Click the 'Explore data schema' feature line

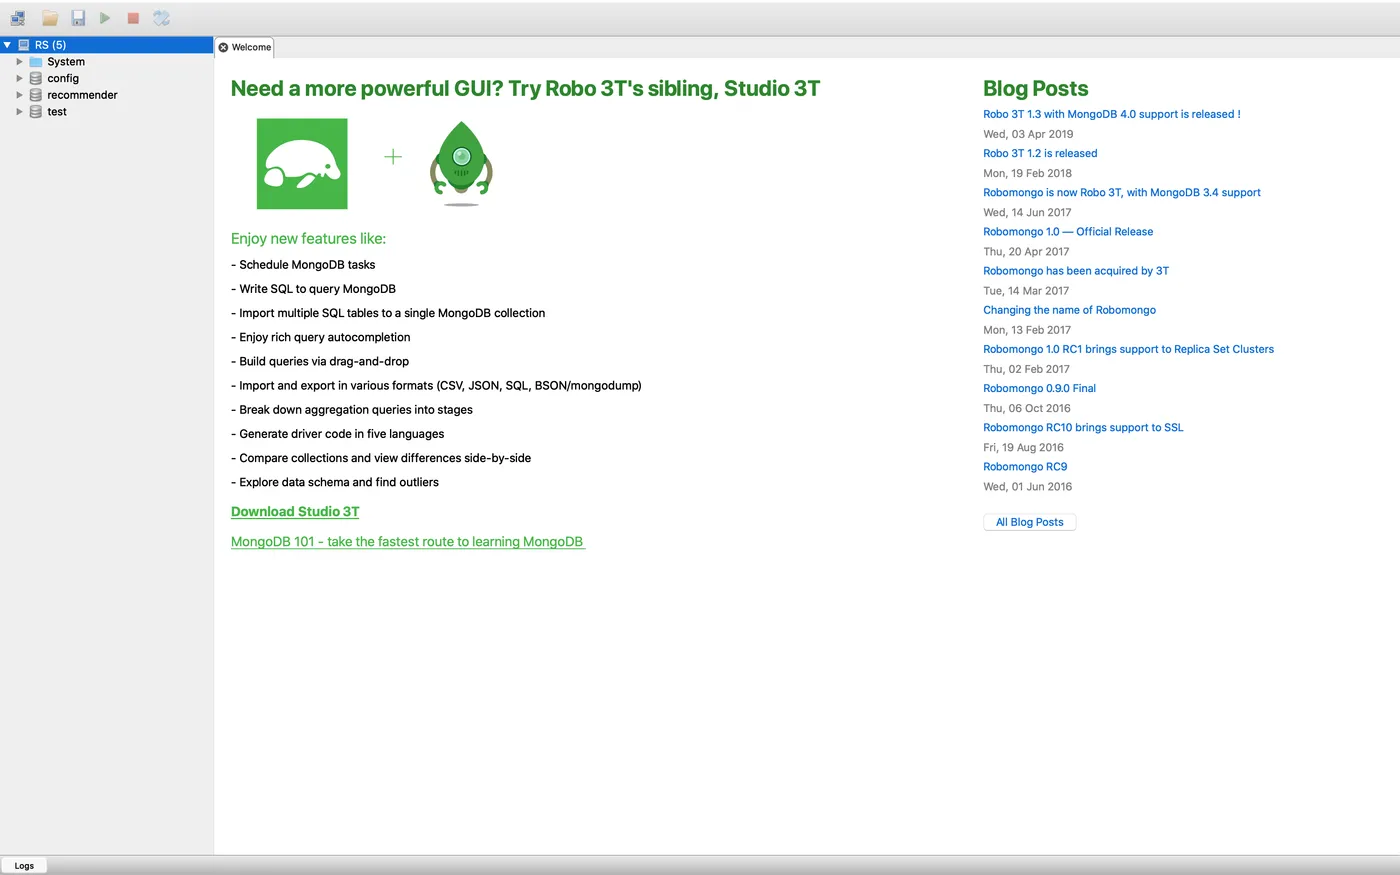click(335, 482)
